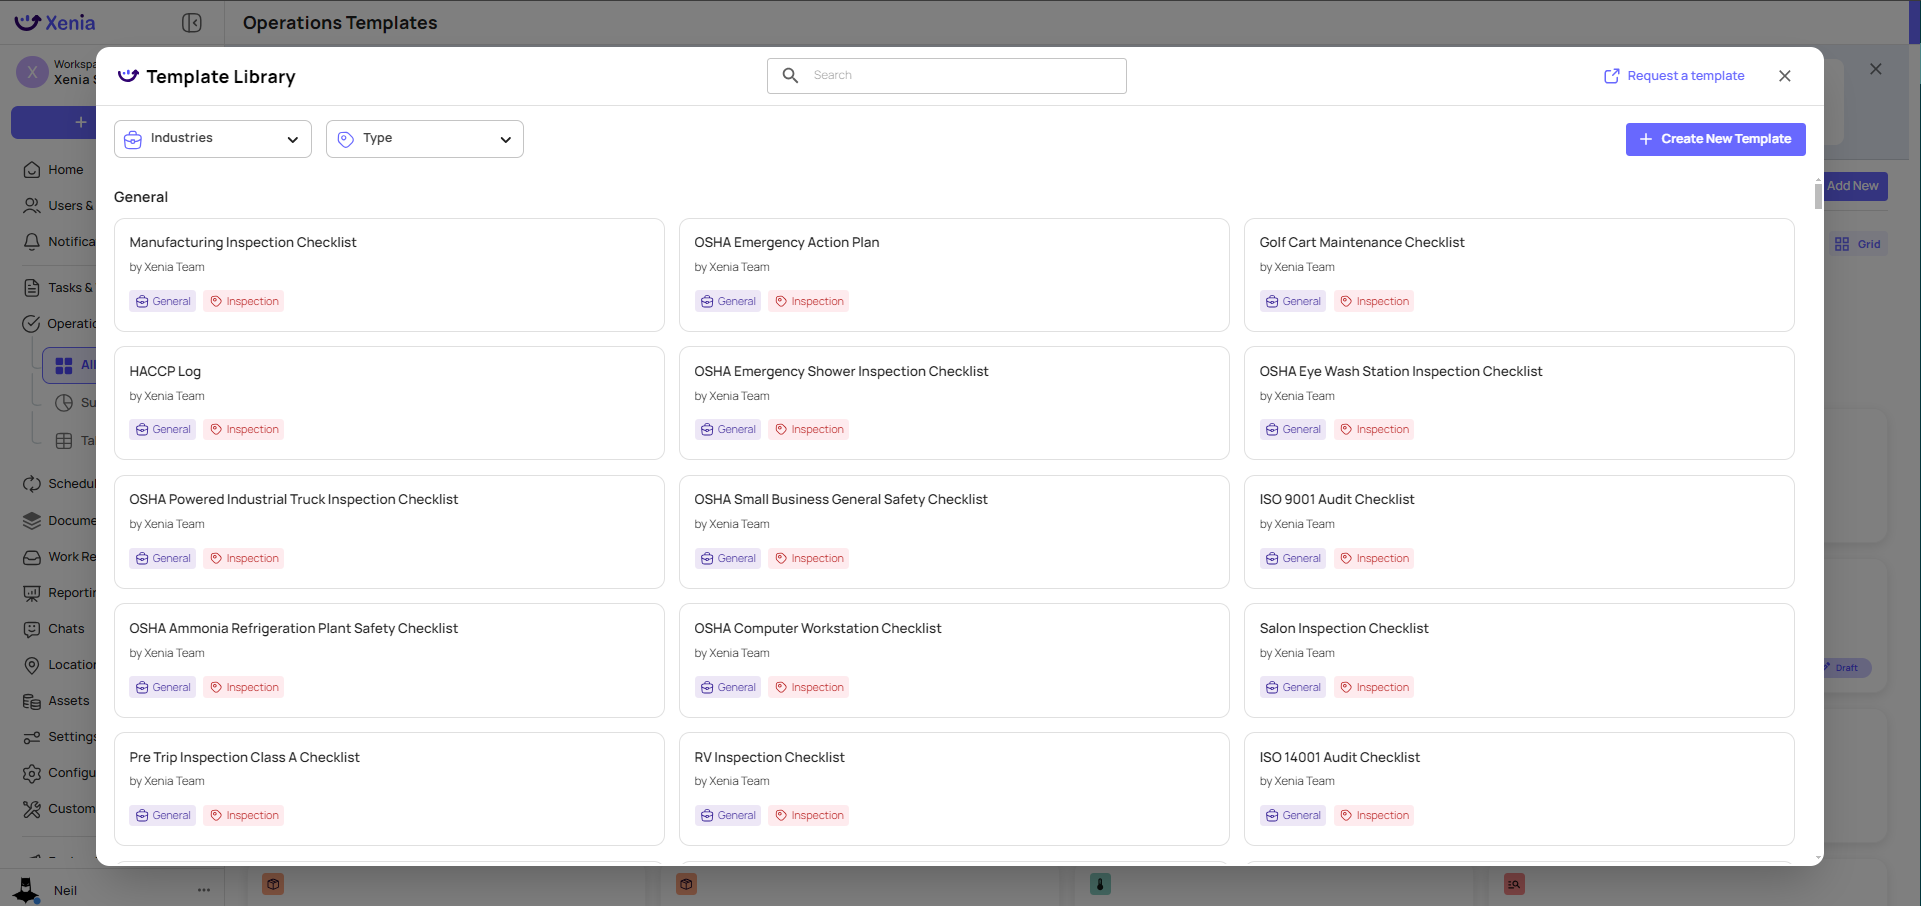Image resolution: width=1921 pixels, height=906 pixels.
Task: Click the Locations pin icon in sidebar
Action: (x=32, y=665)
